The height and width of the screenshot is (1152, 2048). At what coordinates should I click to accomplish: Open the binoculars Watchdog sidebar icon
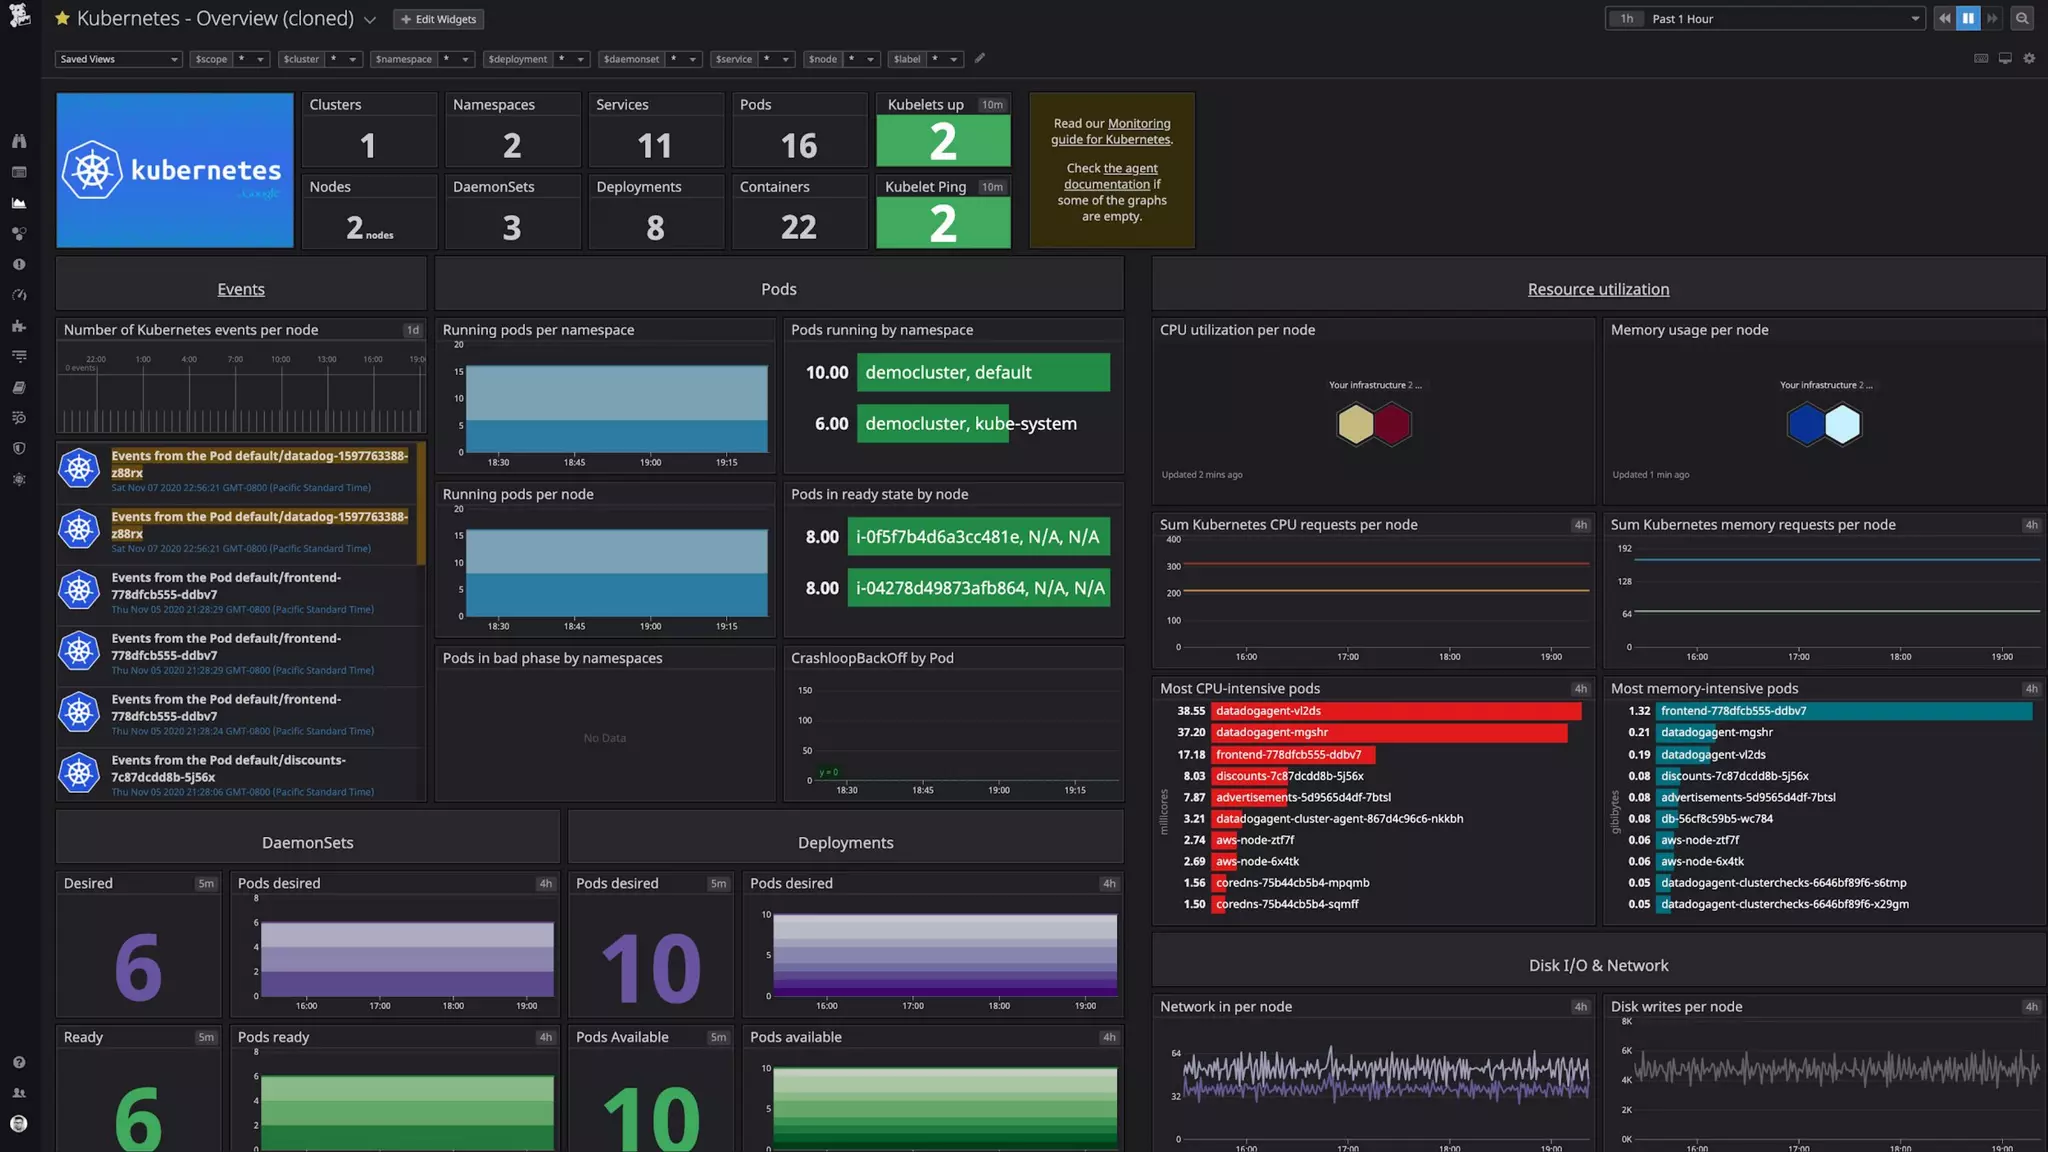tap(19, 141)
